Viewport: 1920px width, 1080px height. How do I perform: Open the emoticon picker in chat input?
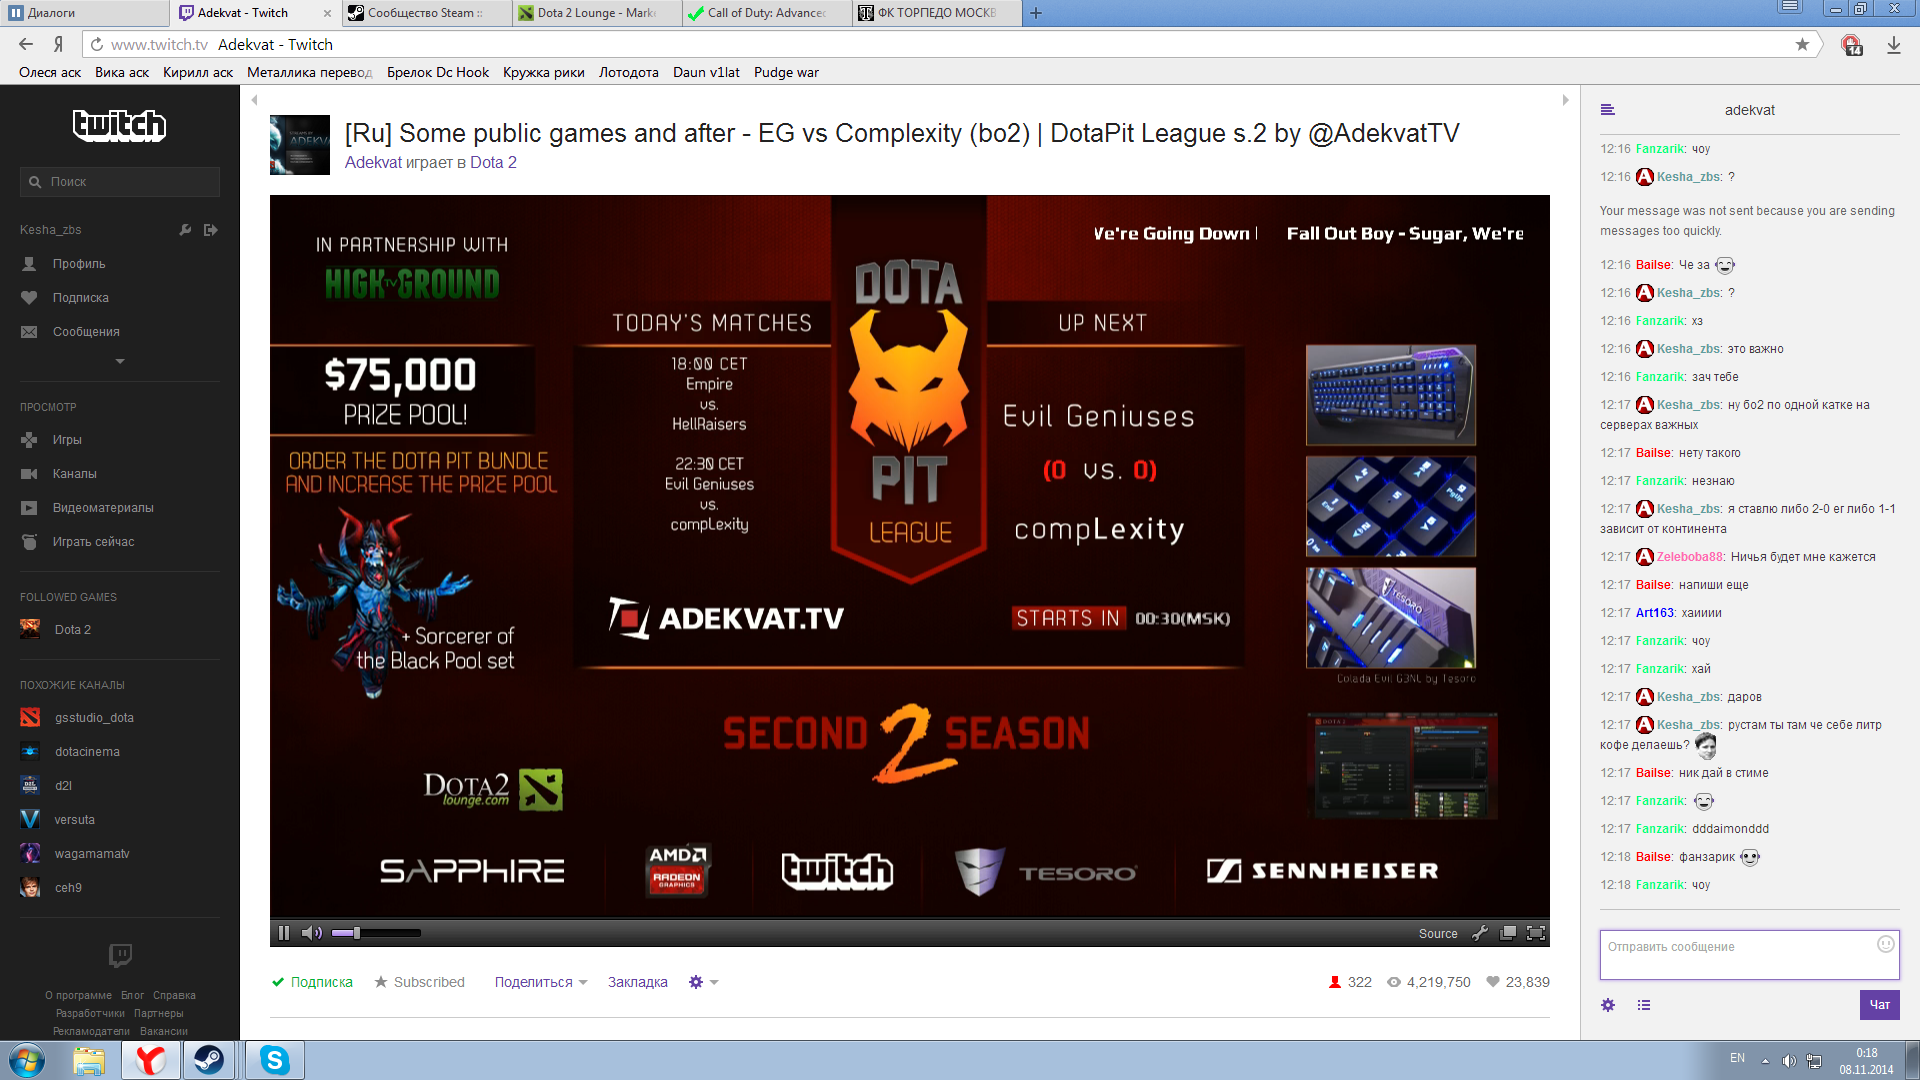click(x=1885, y=944)
